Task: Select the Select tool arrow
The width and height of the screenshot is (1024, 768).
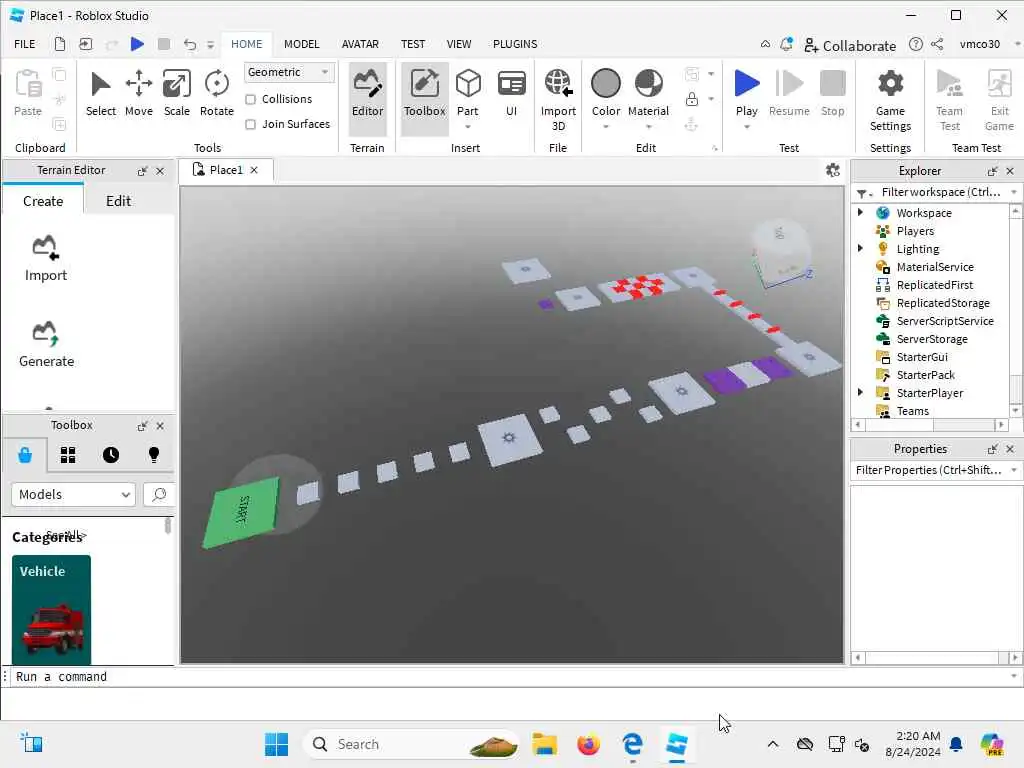Action: pyautogui.click(x=101, y=93)
